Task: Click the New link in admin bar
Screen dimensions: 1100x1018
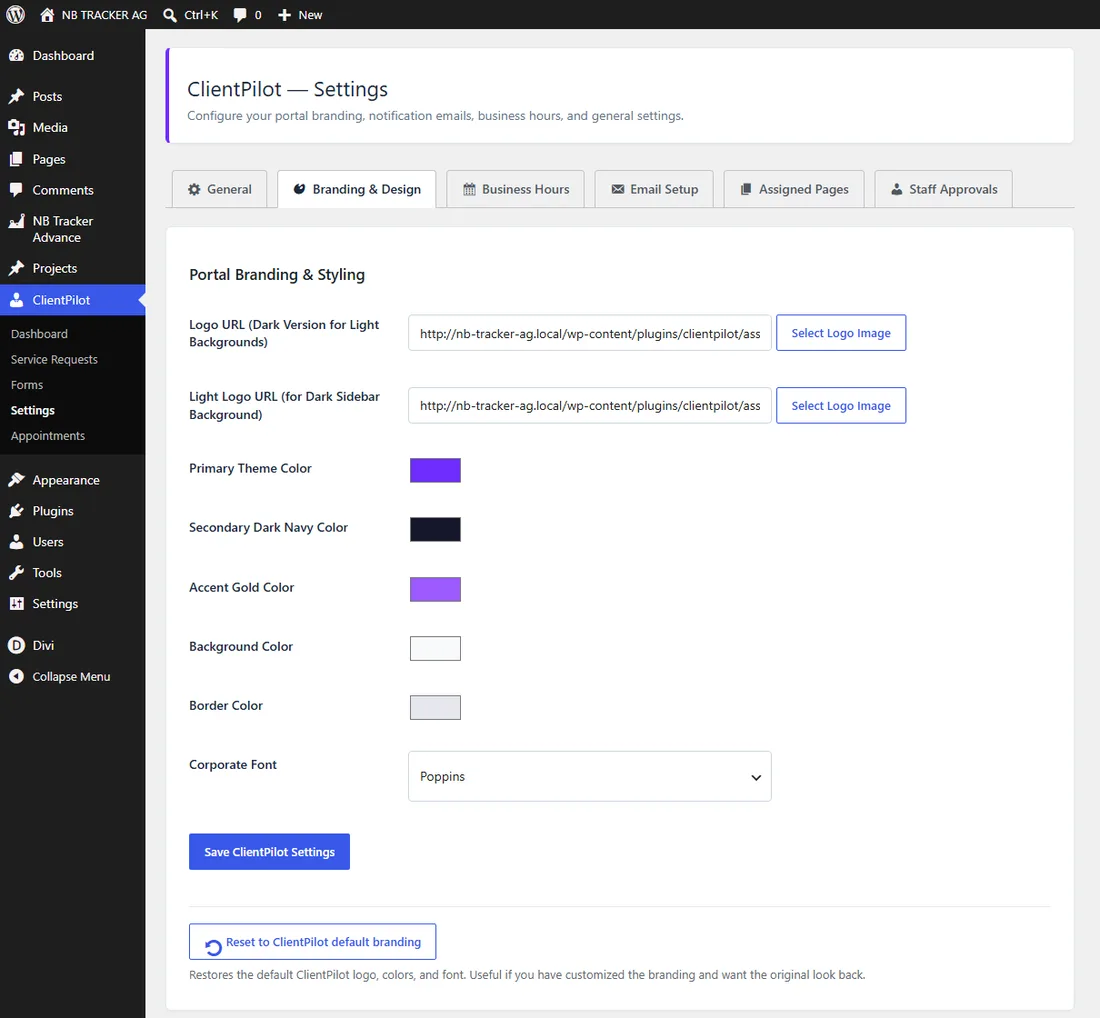Action: coord(310,15)
